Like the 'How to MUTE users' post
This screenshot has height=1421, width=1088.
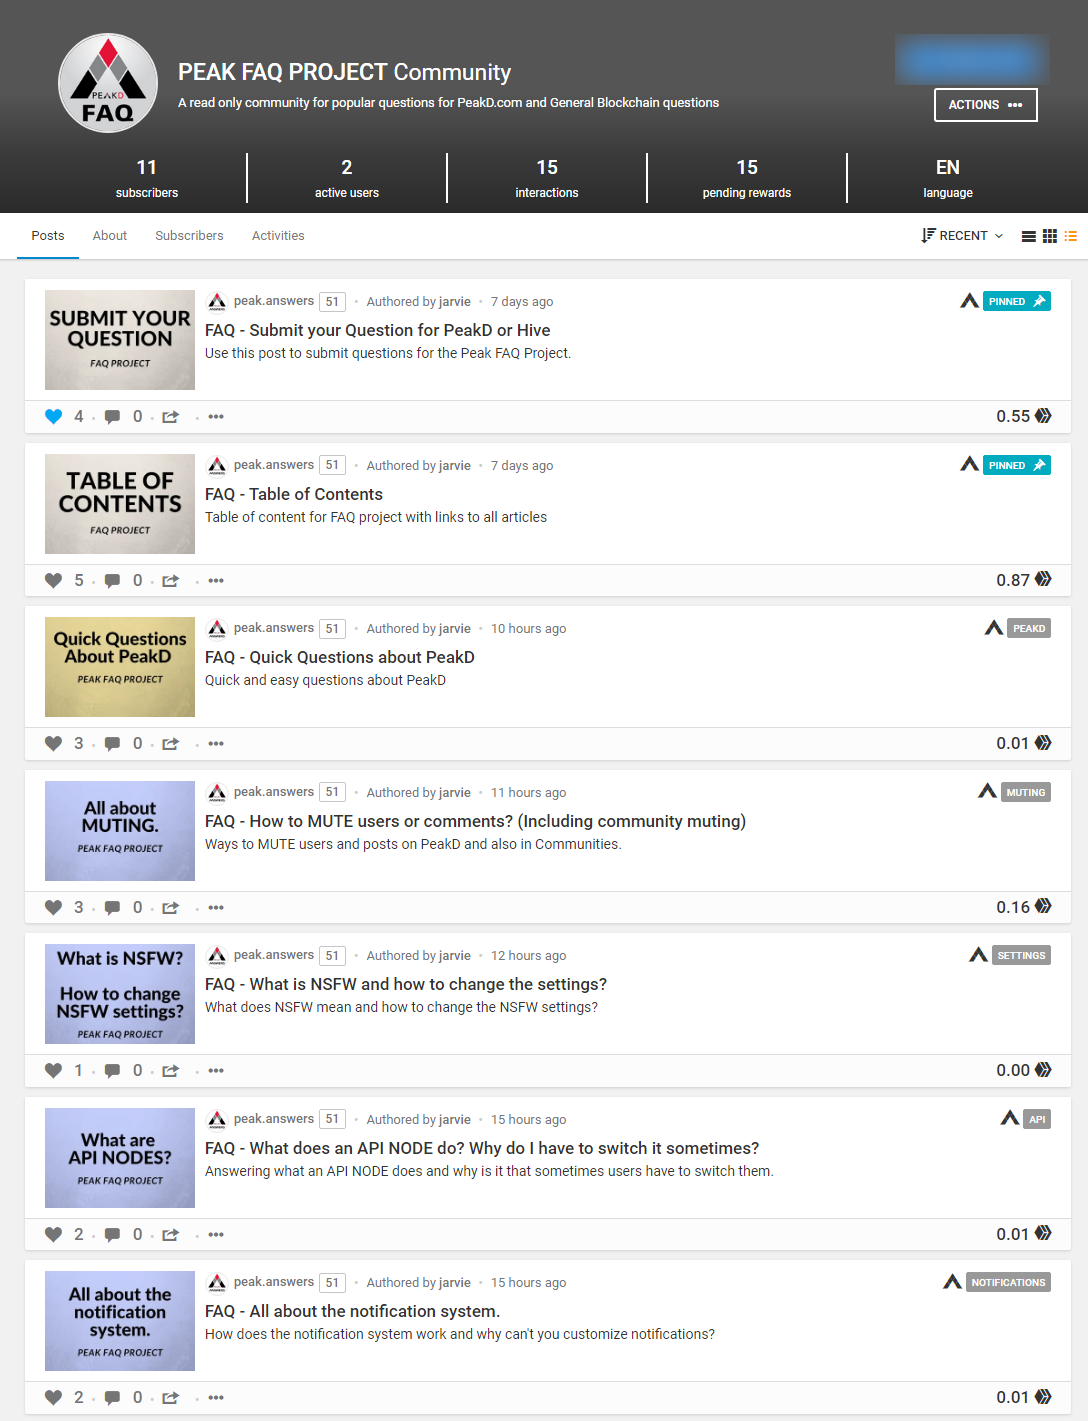pos(54,908)
